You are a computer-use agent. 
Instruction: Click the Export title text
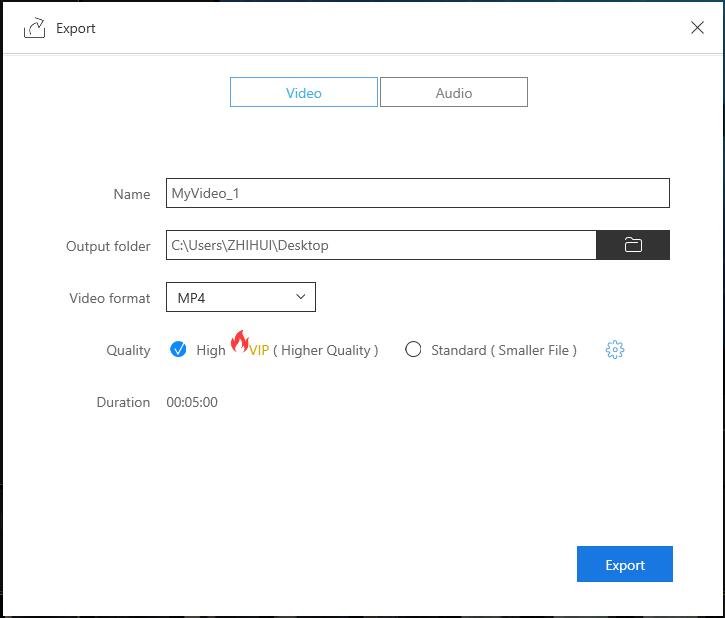(x=76, y=29)
